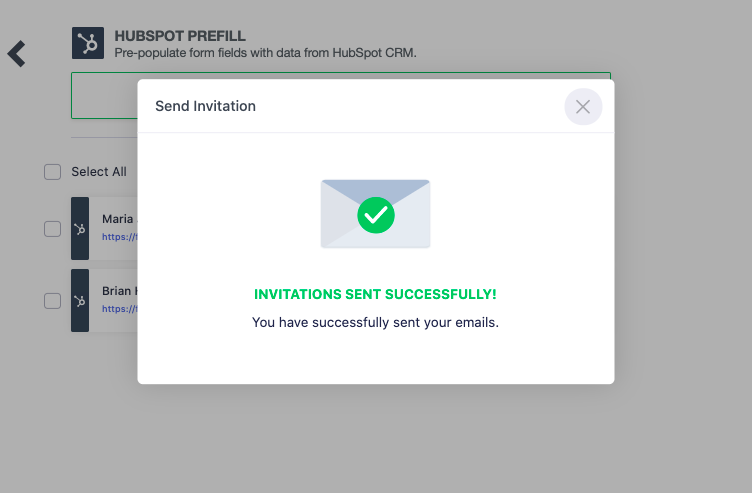The height and width of the screenshot is (493, 752).
Task: Tick the Select All checkbox
Action: pyautogui.click(x=52, y=172)
